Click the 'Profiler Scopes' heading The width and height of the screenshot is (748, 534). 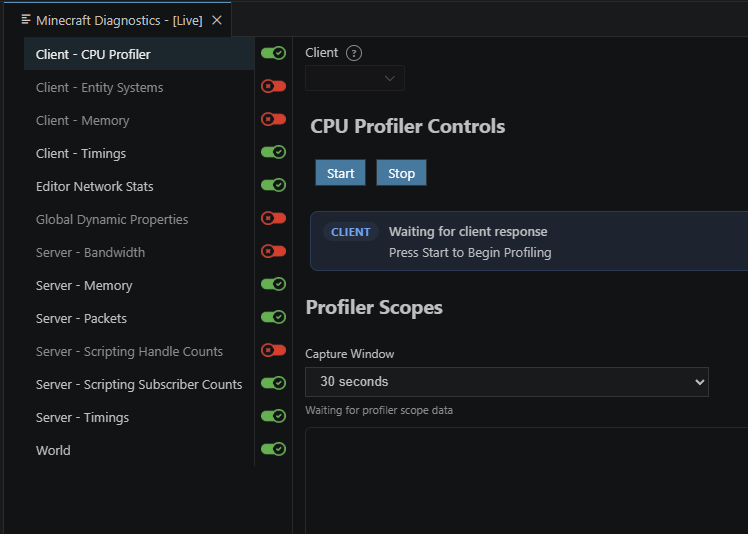pyautogui.click(x=374, y=307)
